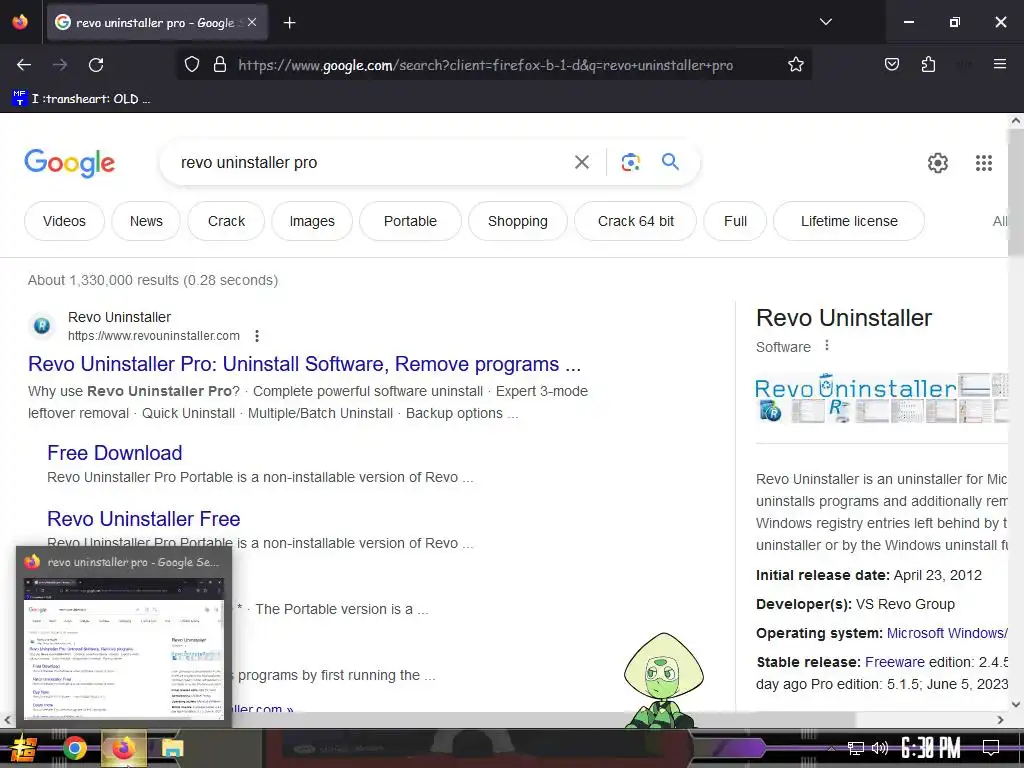This screenshot has width=1024, height=768.
Task: Submit search with the magnifier icon
Action: [670, 161]
